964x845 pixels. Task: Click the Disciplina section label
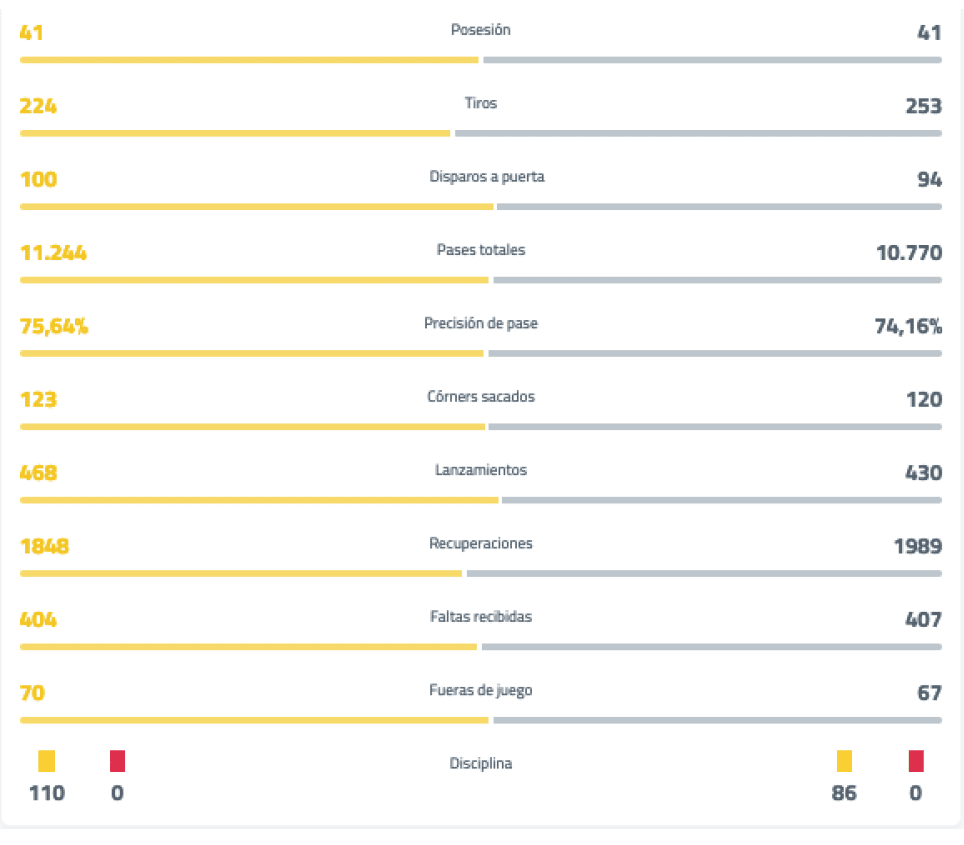481,764
